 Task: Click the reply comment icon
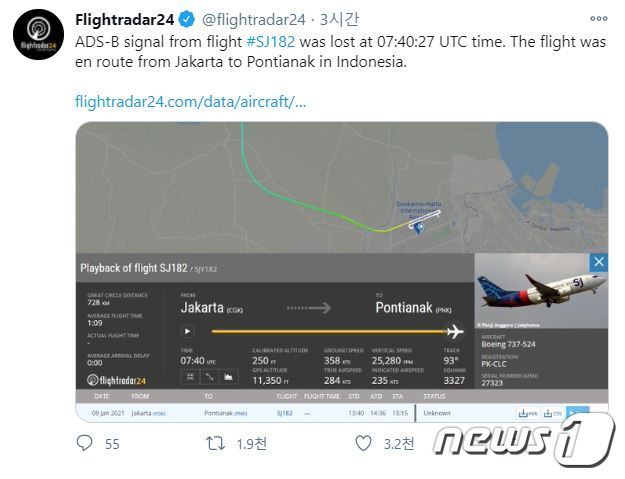point(85,443)
